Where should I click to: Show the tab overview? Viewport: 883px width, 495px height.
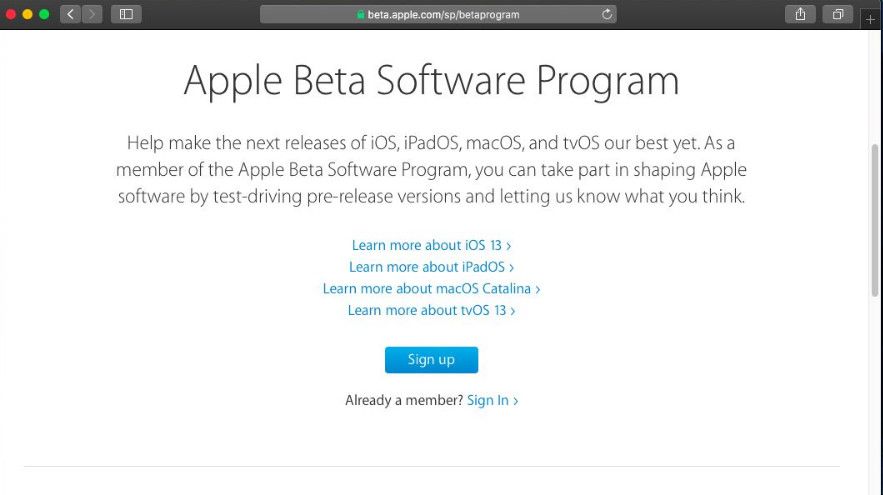pos(837,14)
